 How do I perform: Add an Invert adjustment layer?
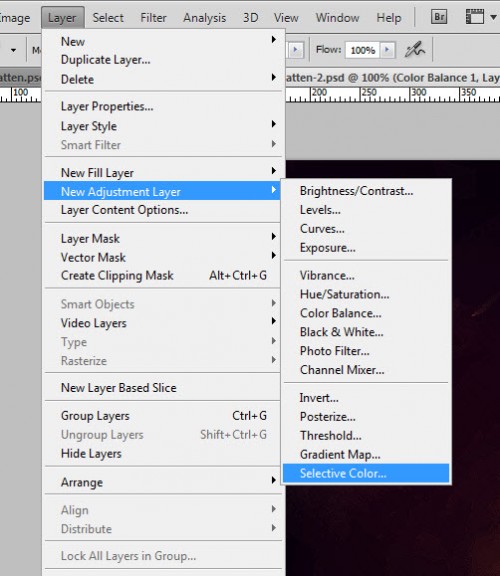point(366,398)
